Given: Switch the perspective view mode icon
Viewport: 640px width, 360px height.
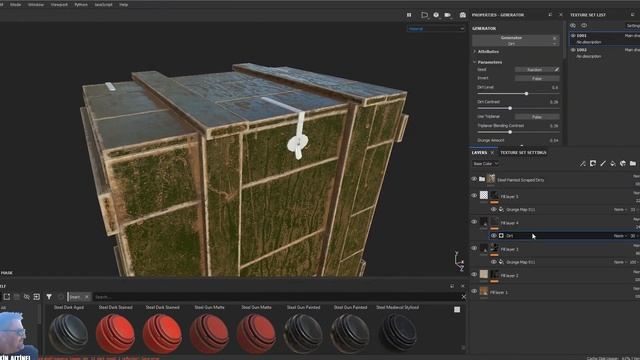Looking at the screenshot, I should [424, 15].
